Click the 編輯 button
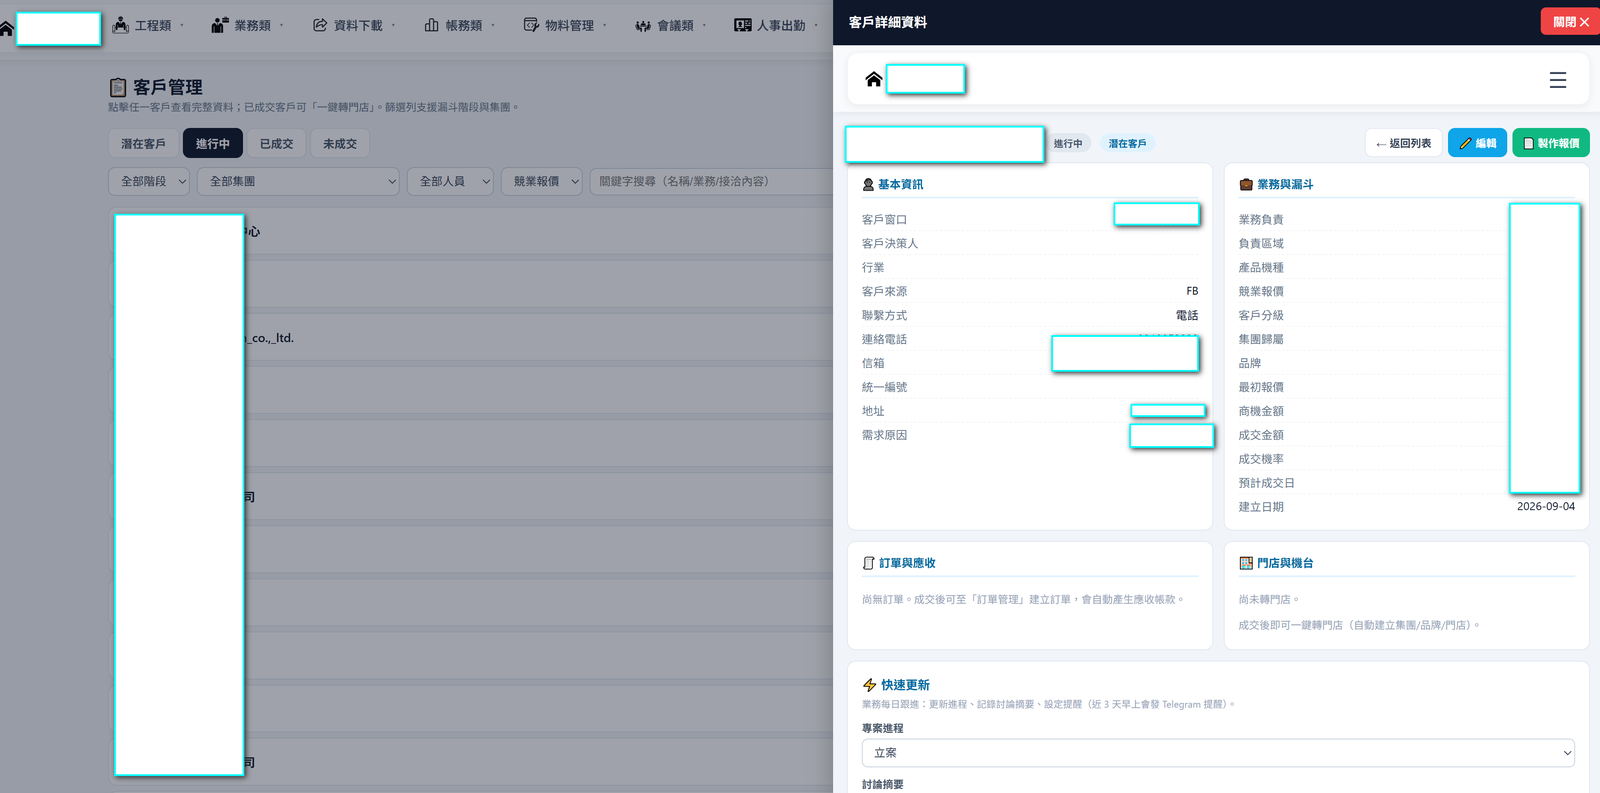The width and height of the screenshot is (1600, 793). [x=1477, y=143]
